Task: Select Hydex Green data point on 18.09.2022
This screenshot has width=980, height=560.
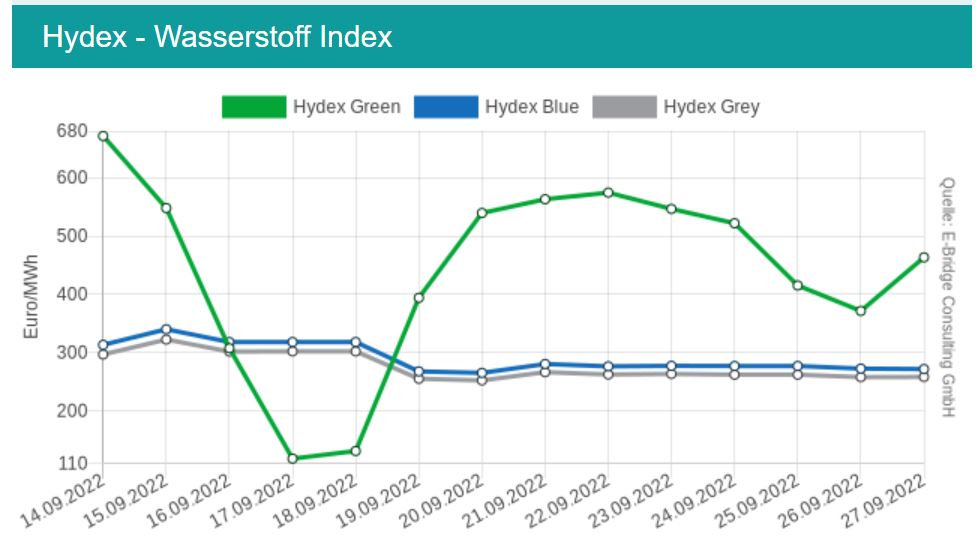Action: [x=356, y=451]
